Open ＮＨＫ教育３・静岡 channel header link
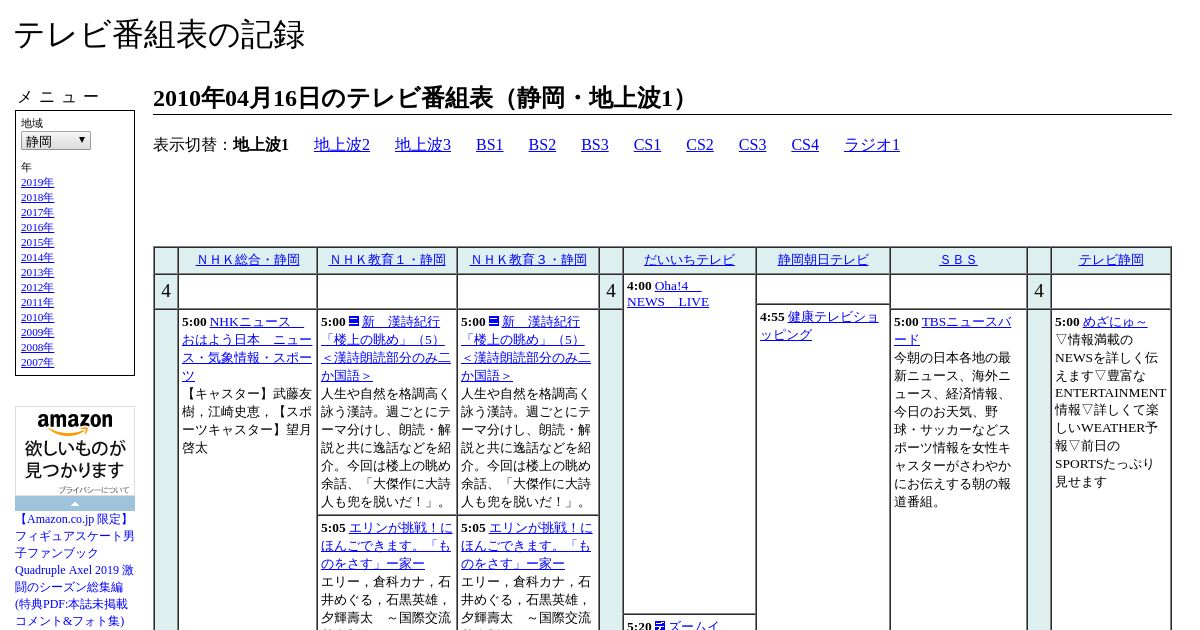 (x=528, y=260)
